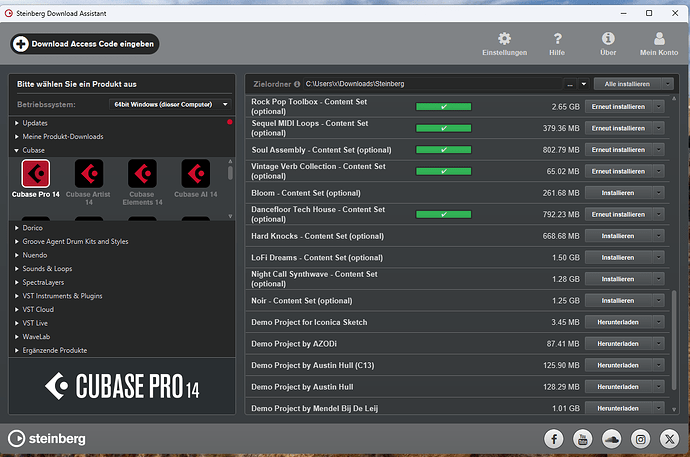Click the Zielordner path input field

[x=433, y=84]
